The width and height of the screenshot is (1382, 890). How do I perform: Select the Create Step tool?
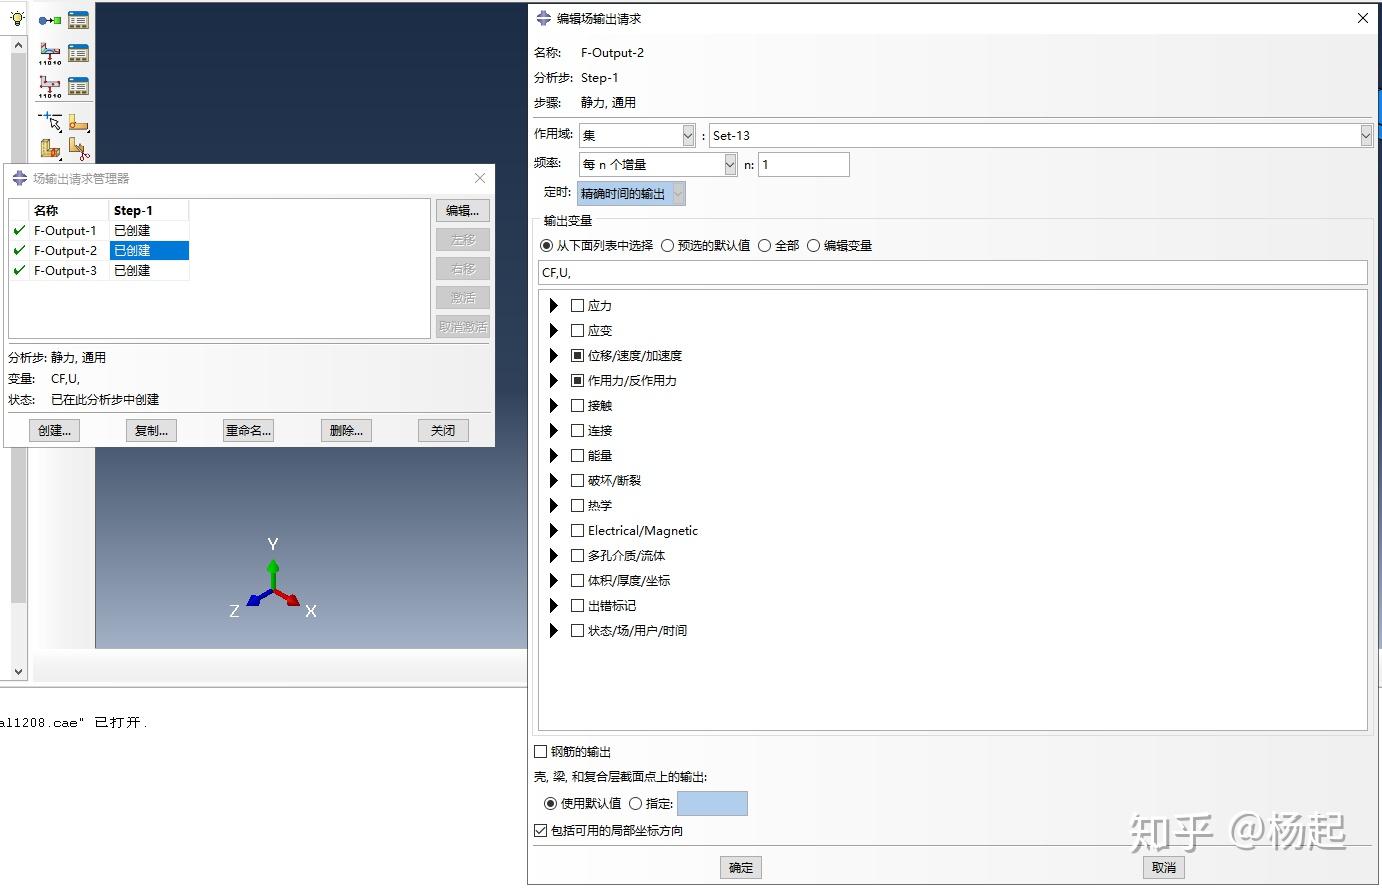(x=50, y=20)
